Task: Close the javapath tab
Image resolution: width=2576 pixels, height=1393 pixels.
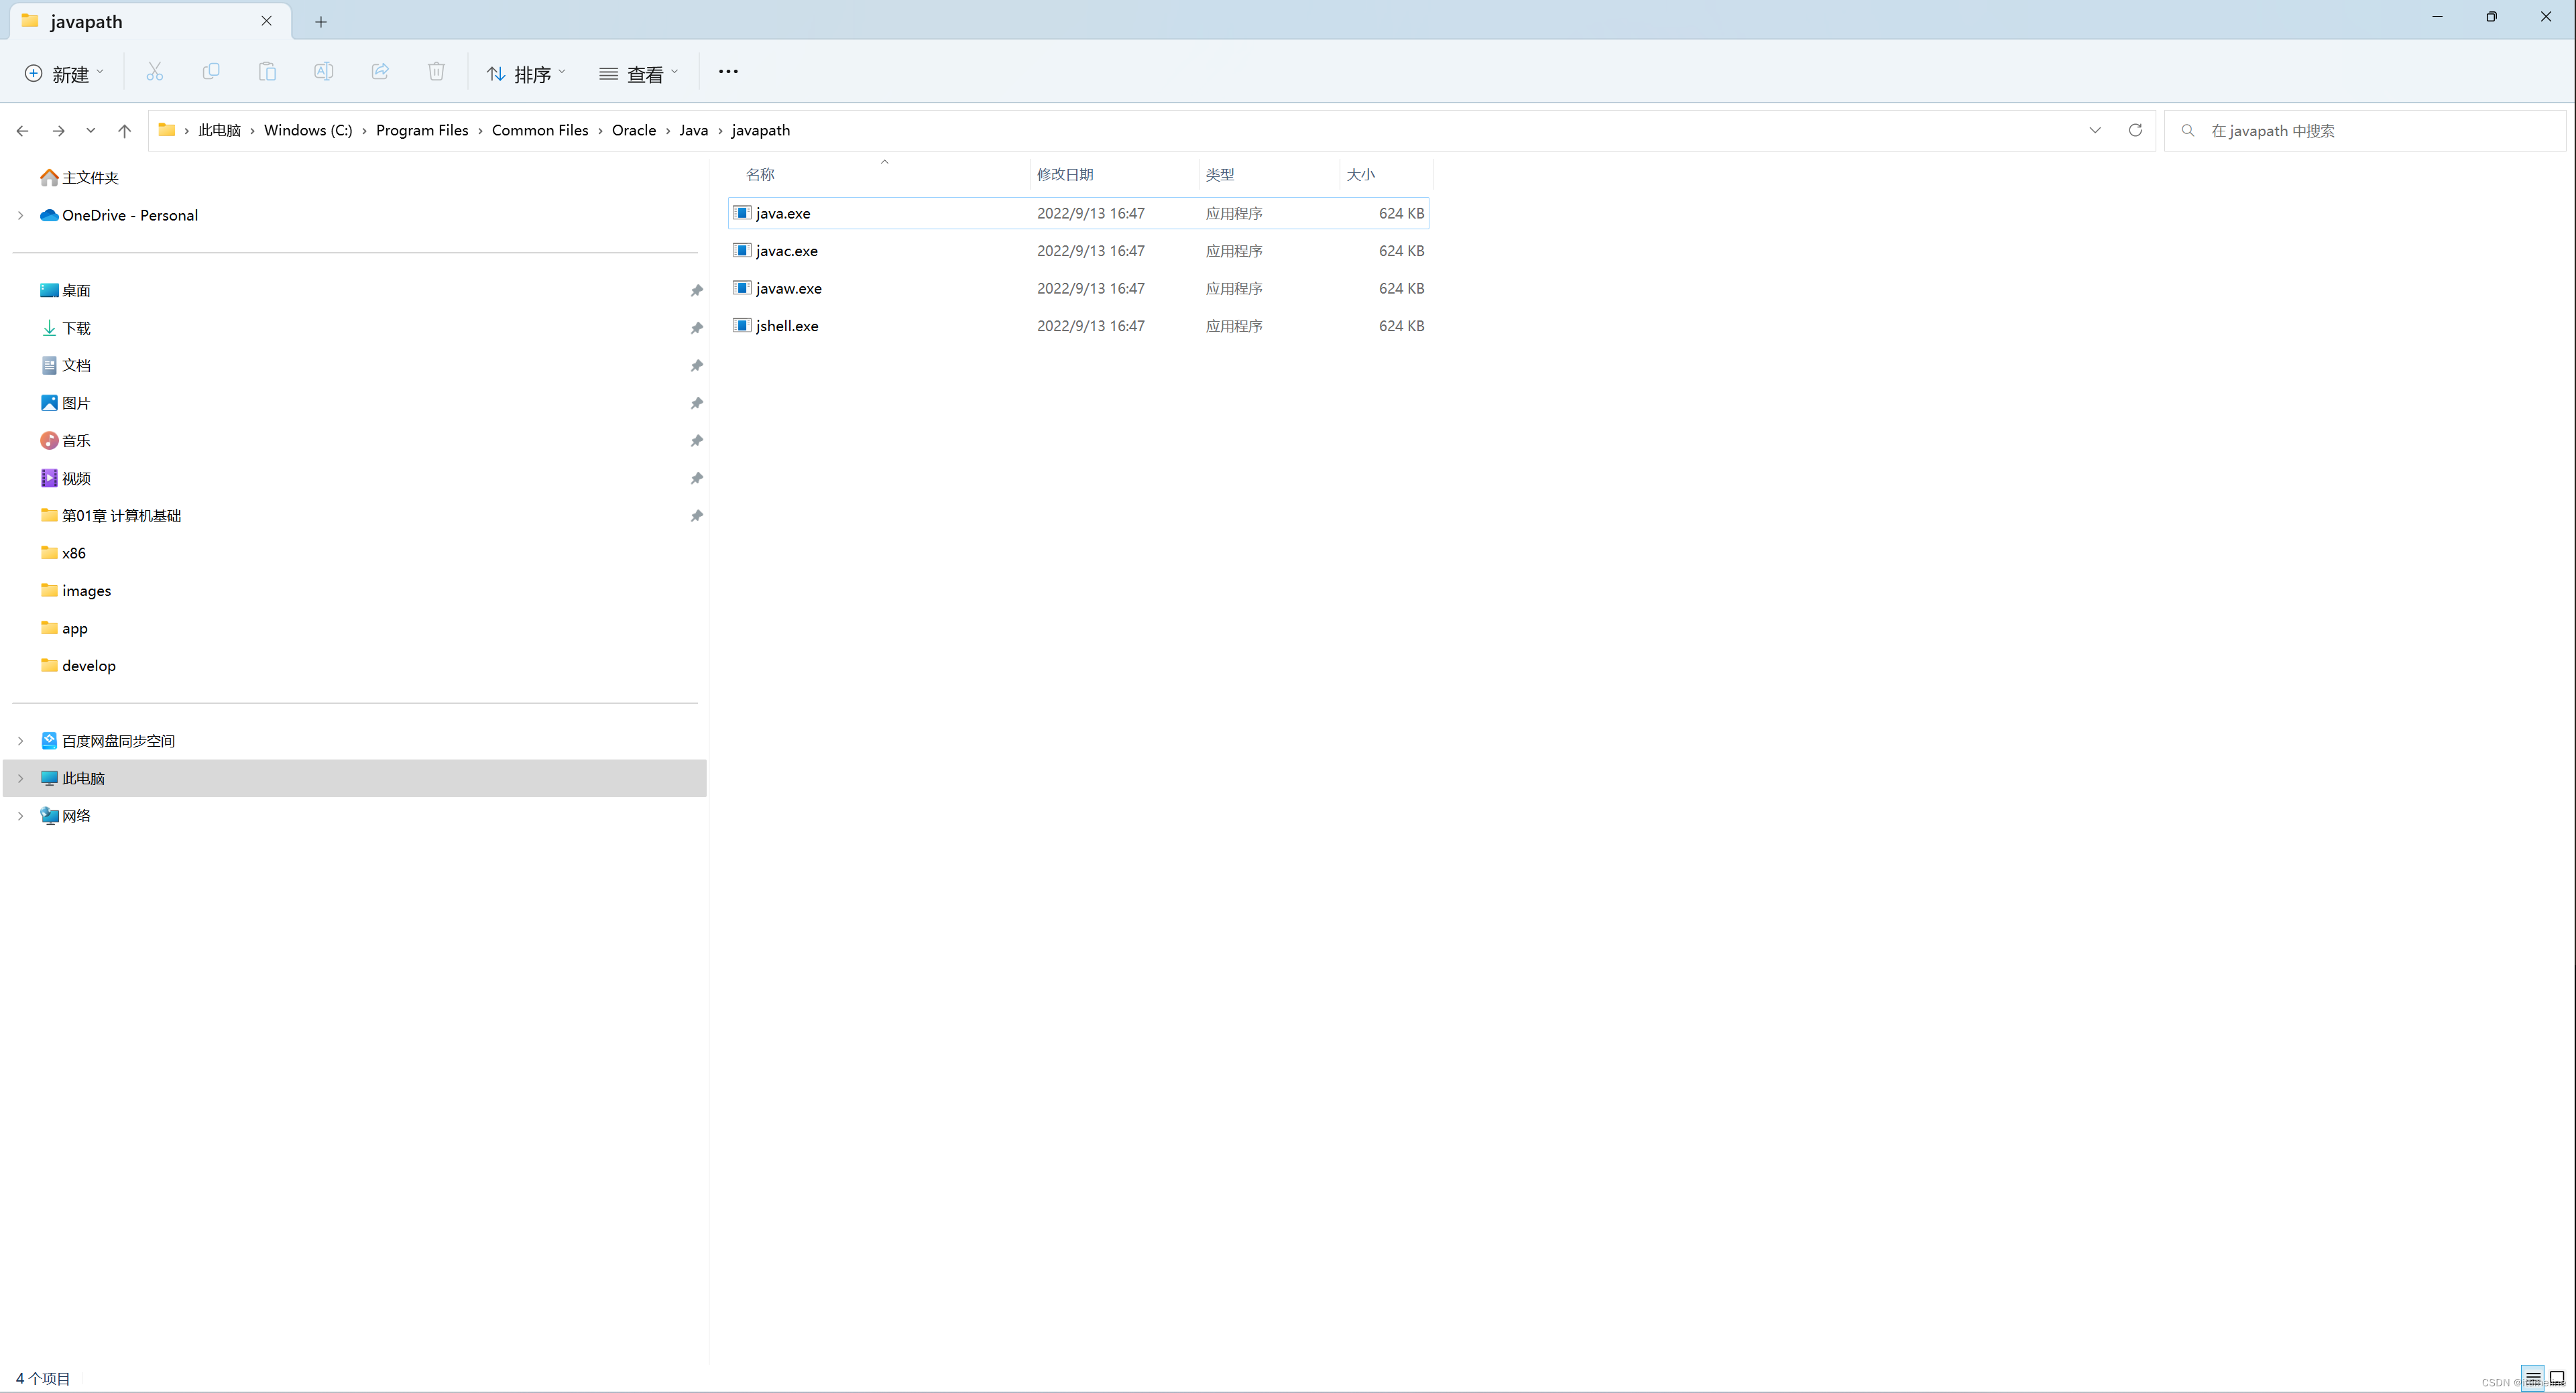Action: (266, 21)
